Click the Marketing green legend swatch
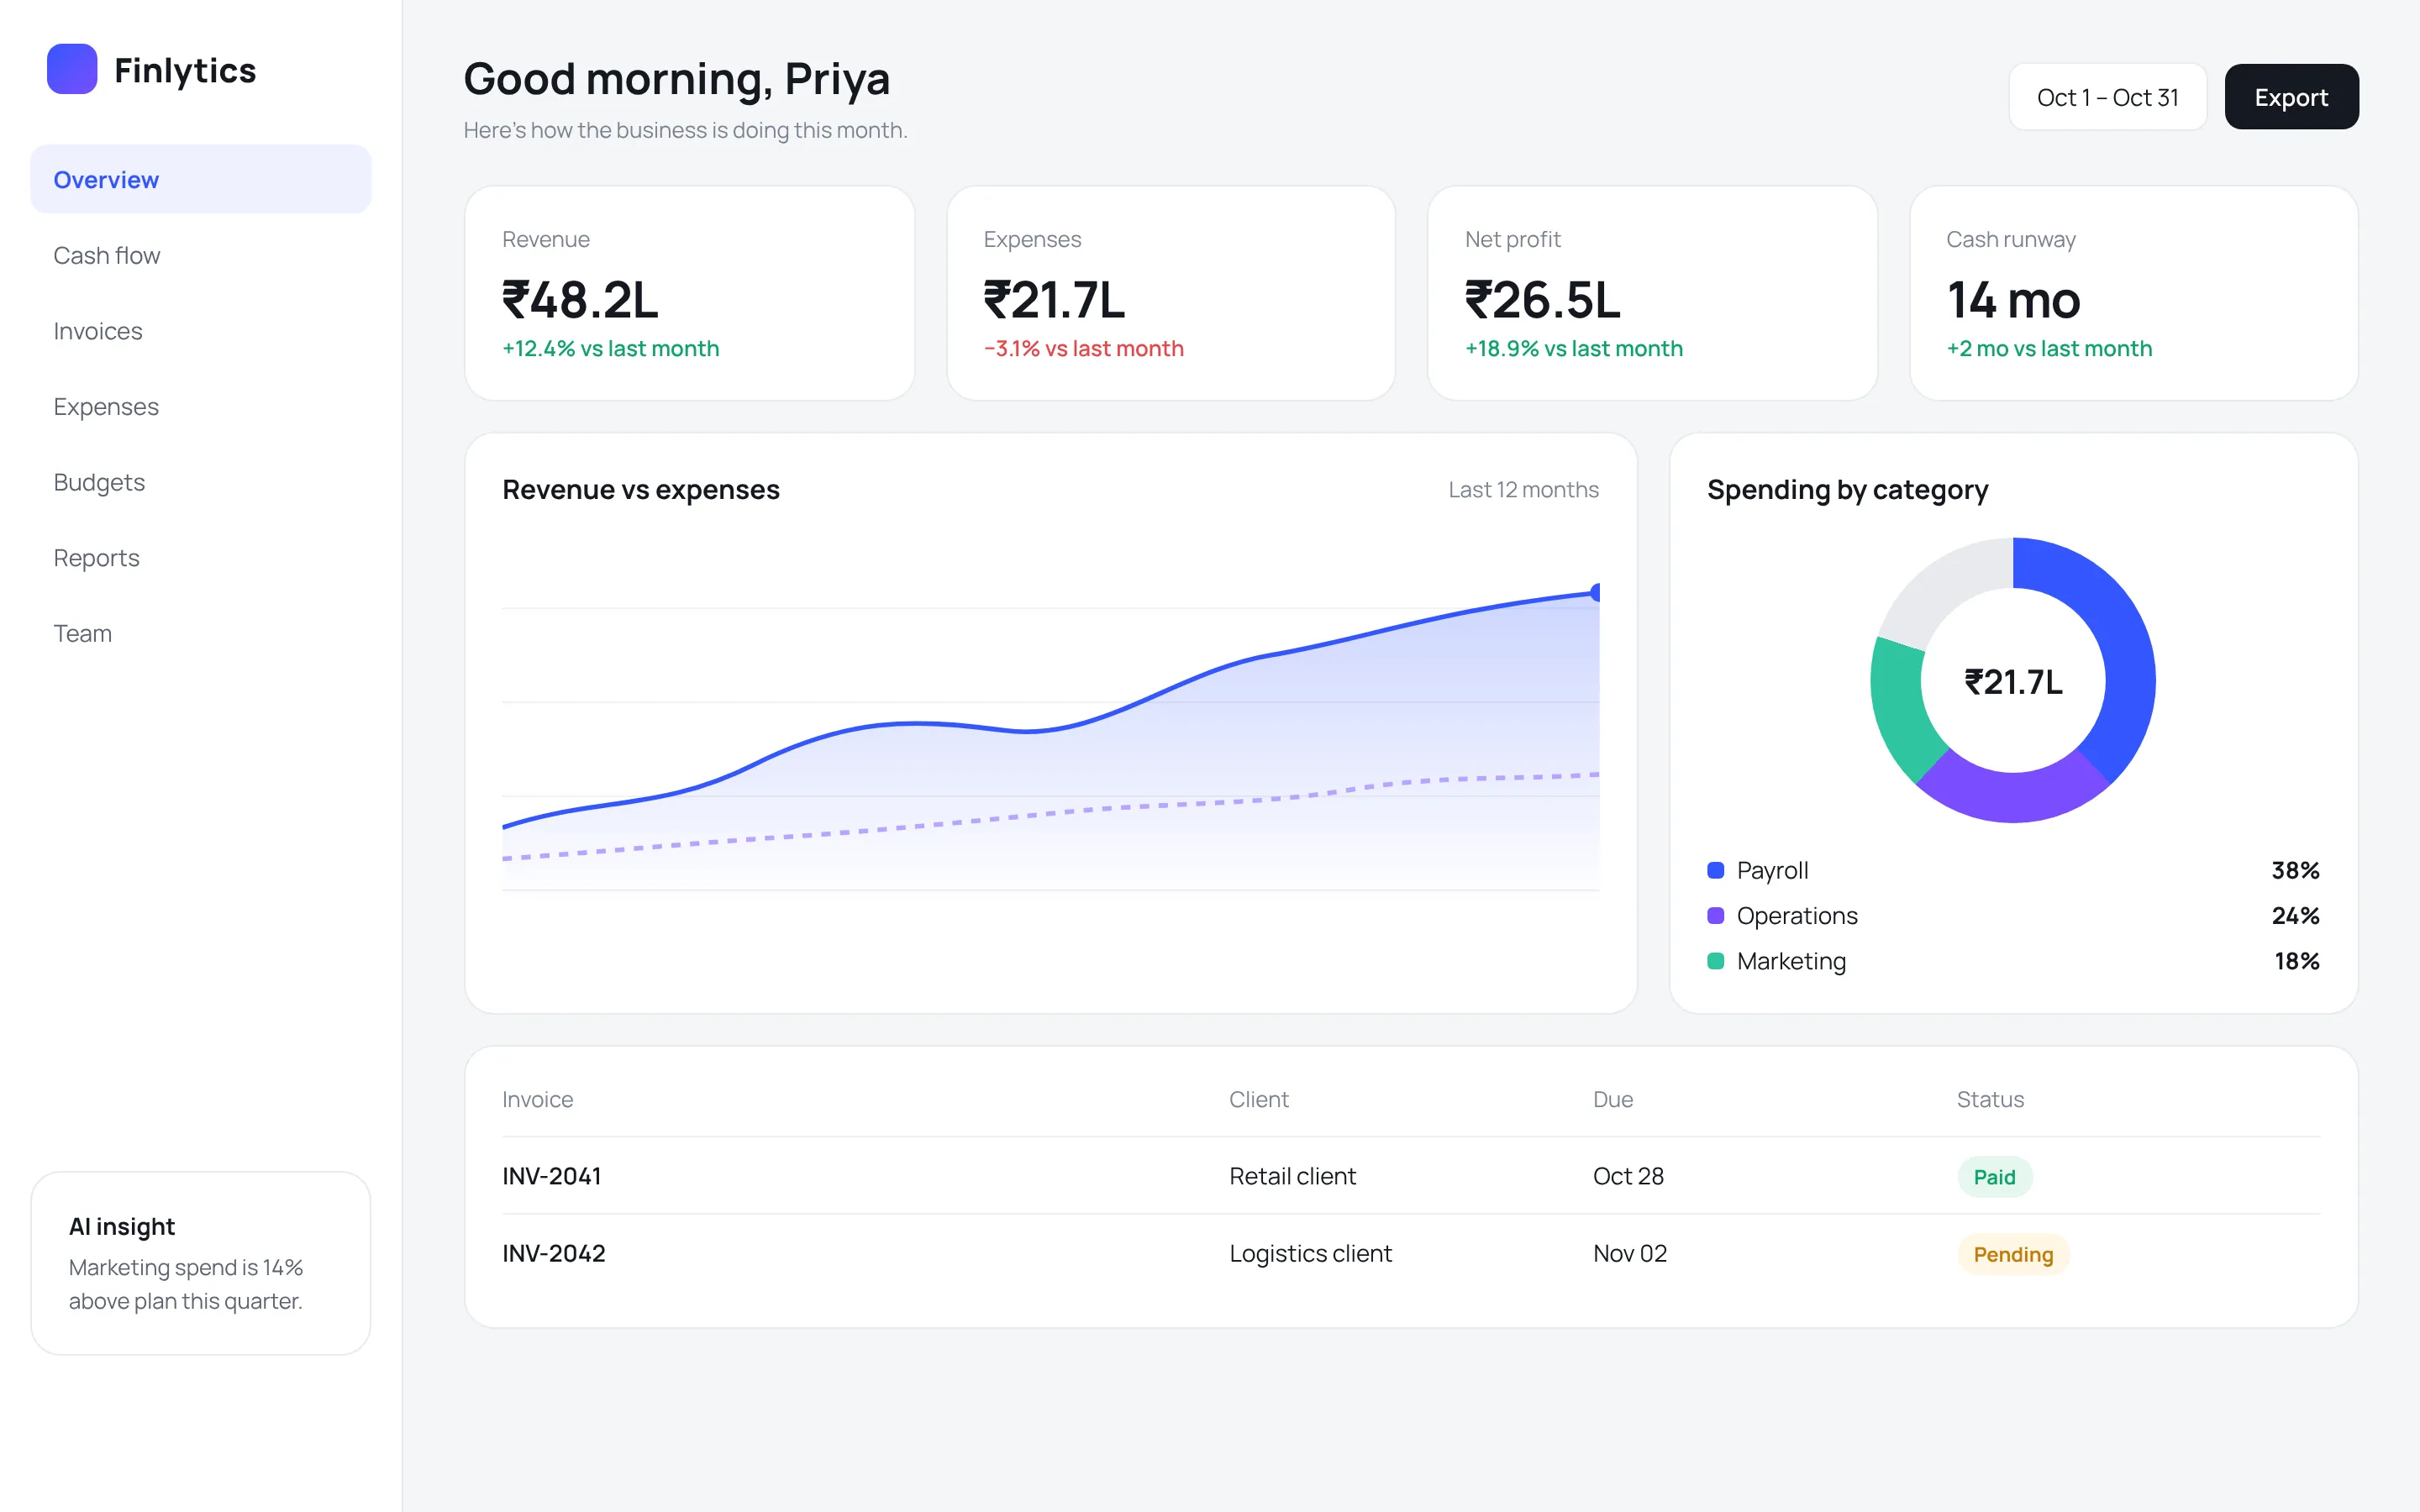 point(1716,961)
